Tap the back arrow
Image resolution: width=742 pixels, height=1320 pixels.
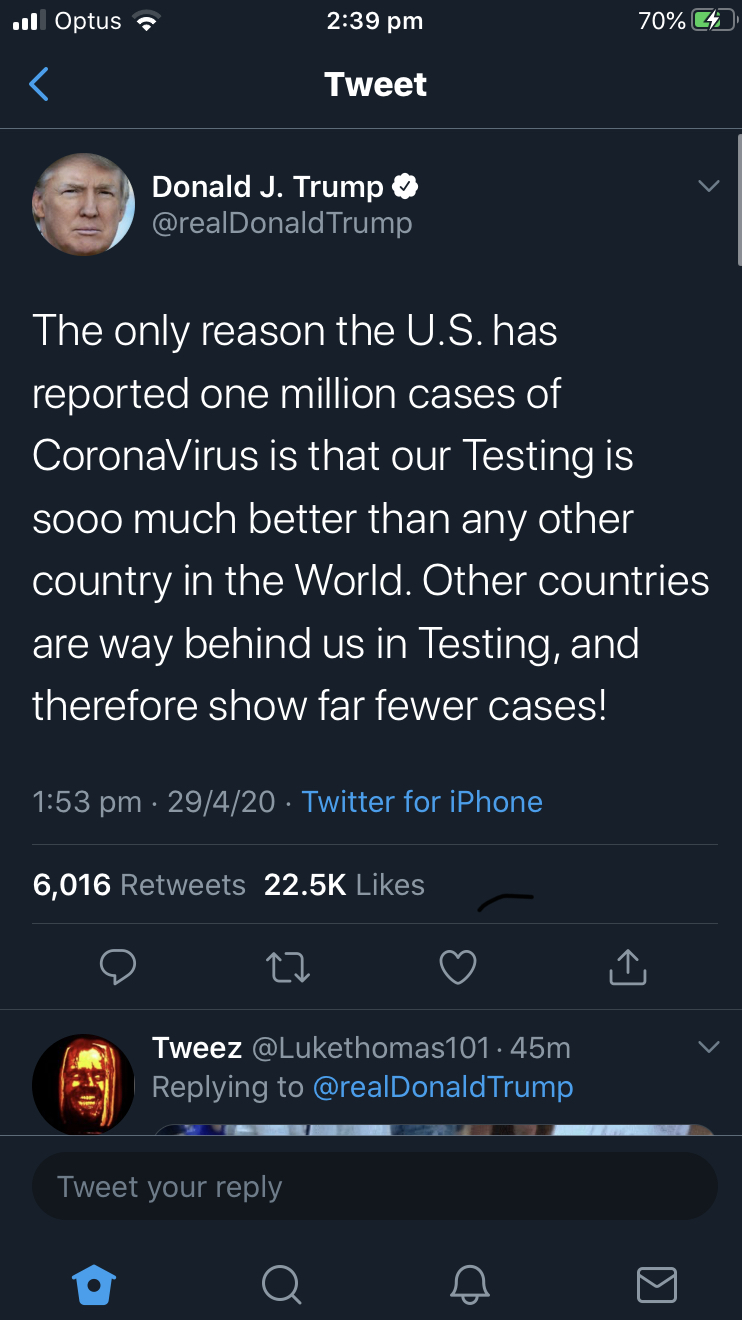pos(39,85)
